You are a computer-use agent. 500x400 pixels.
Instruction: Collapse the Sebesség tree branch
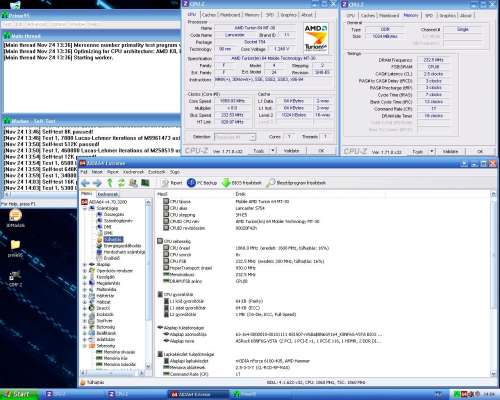click(x=85, y=346)
